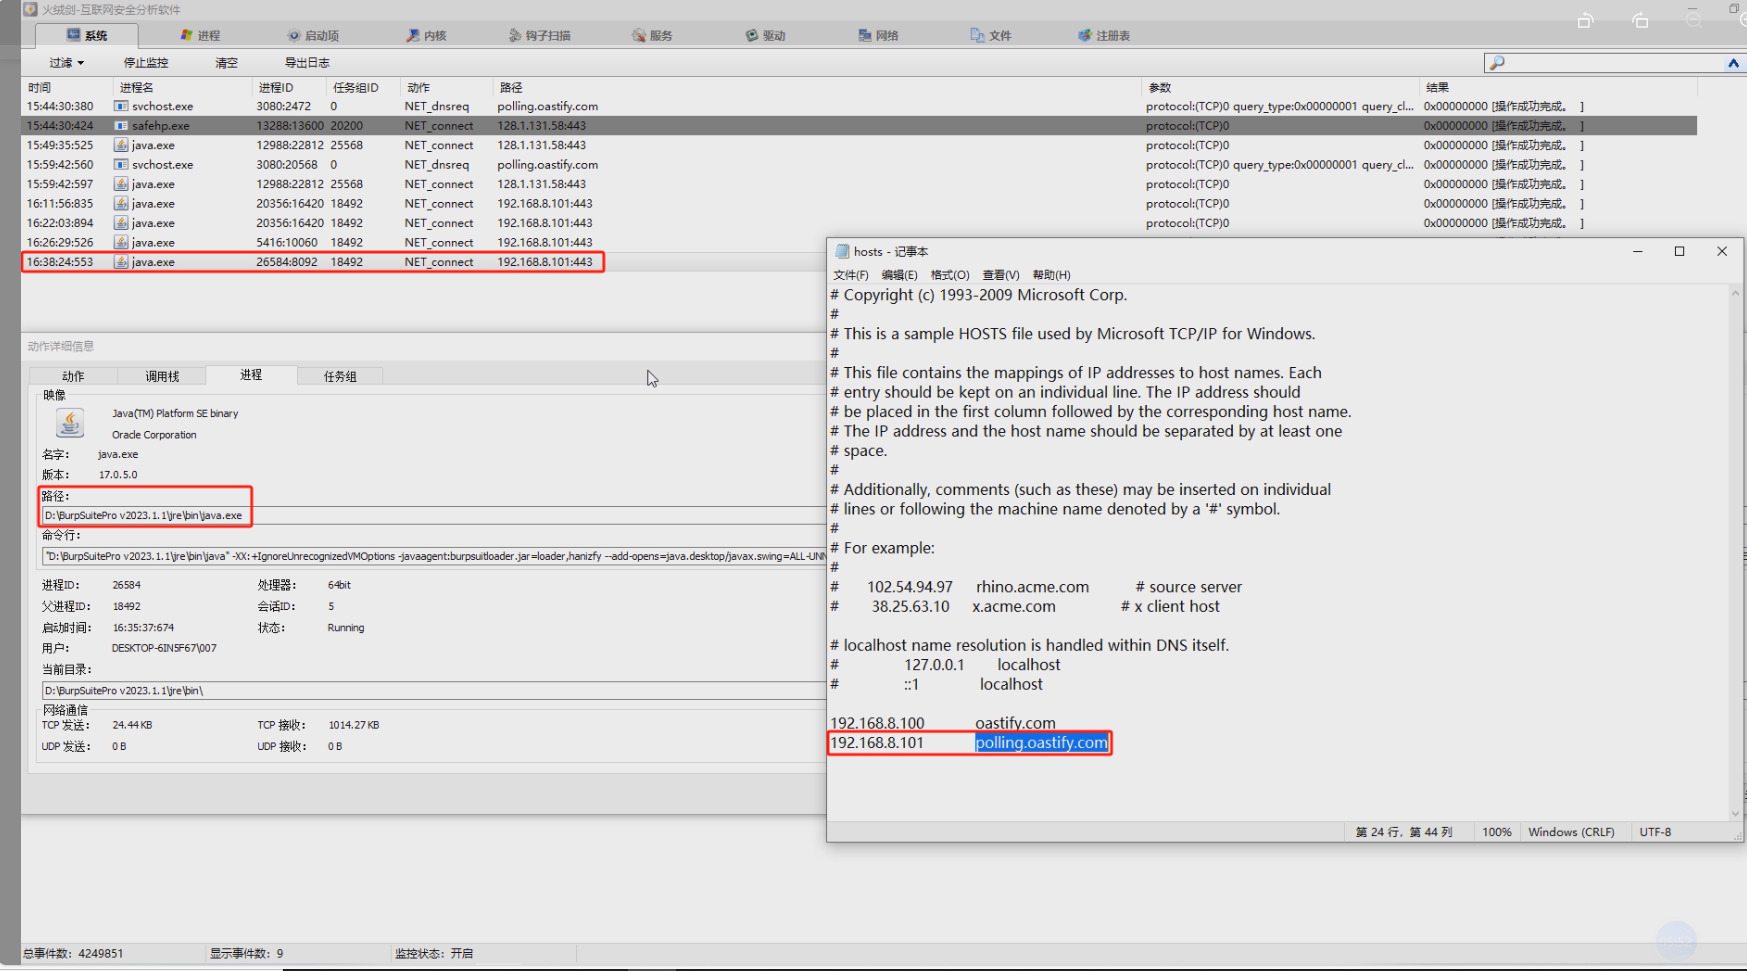Click the svchost.exe icon at 15:44:30:380
1747x971 pixels.
pyautogui.click(x=121, y=106)
